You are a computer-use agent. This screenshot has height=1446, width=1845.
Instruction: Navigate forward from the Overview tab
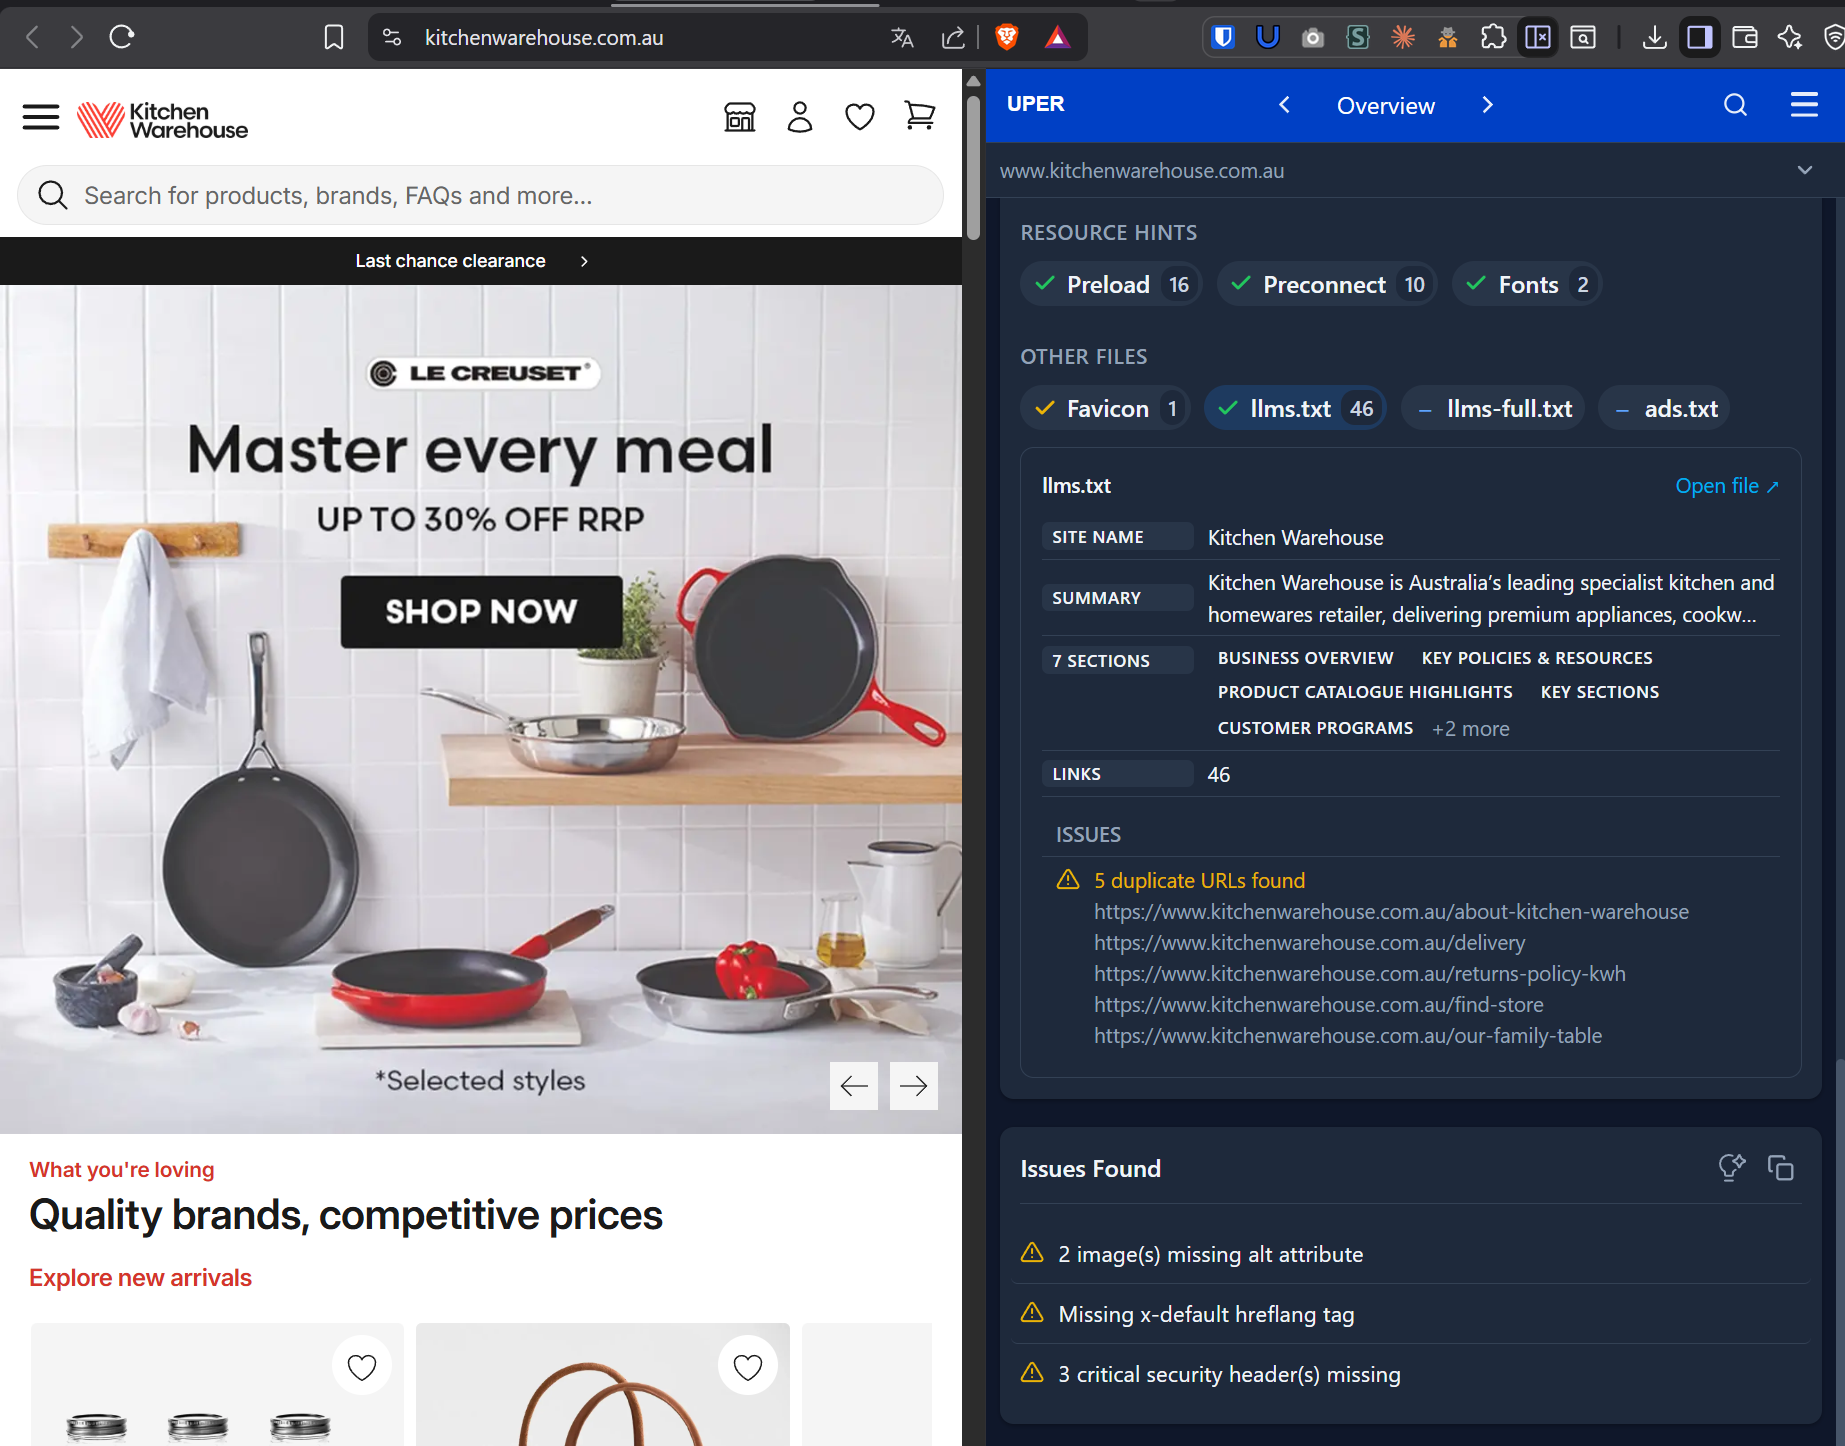[x=1488, y=105]
